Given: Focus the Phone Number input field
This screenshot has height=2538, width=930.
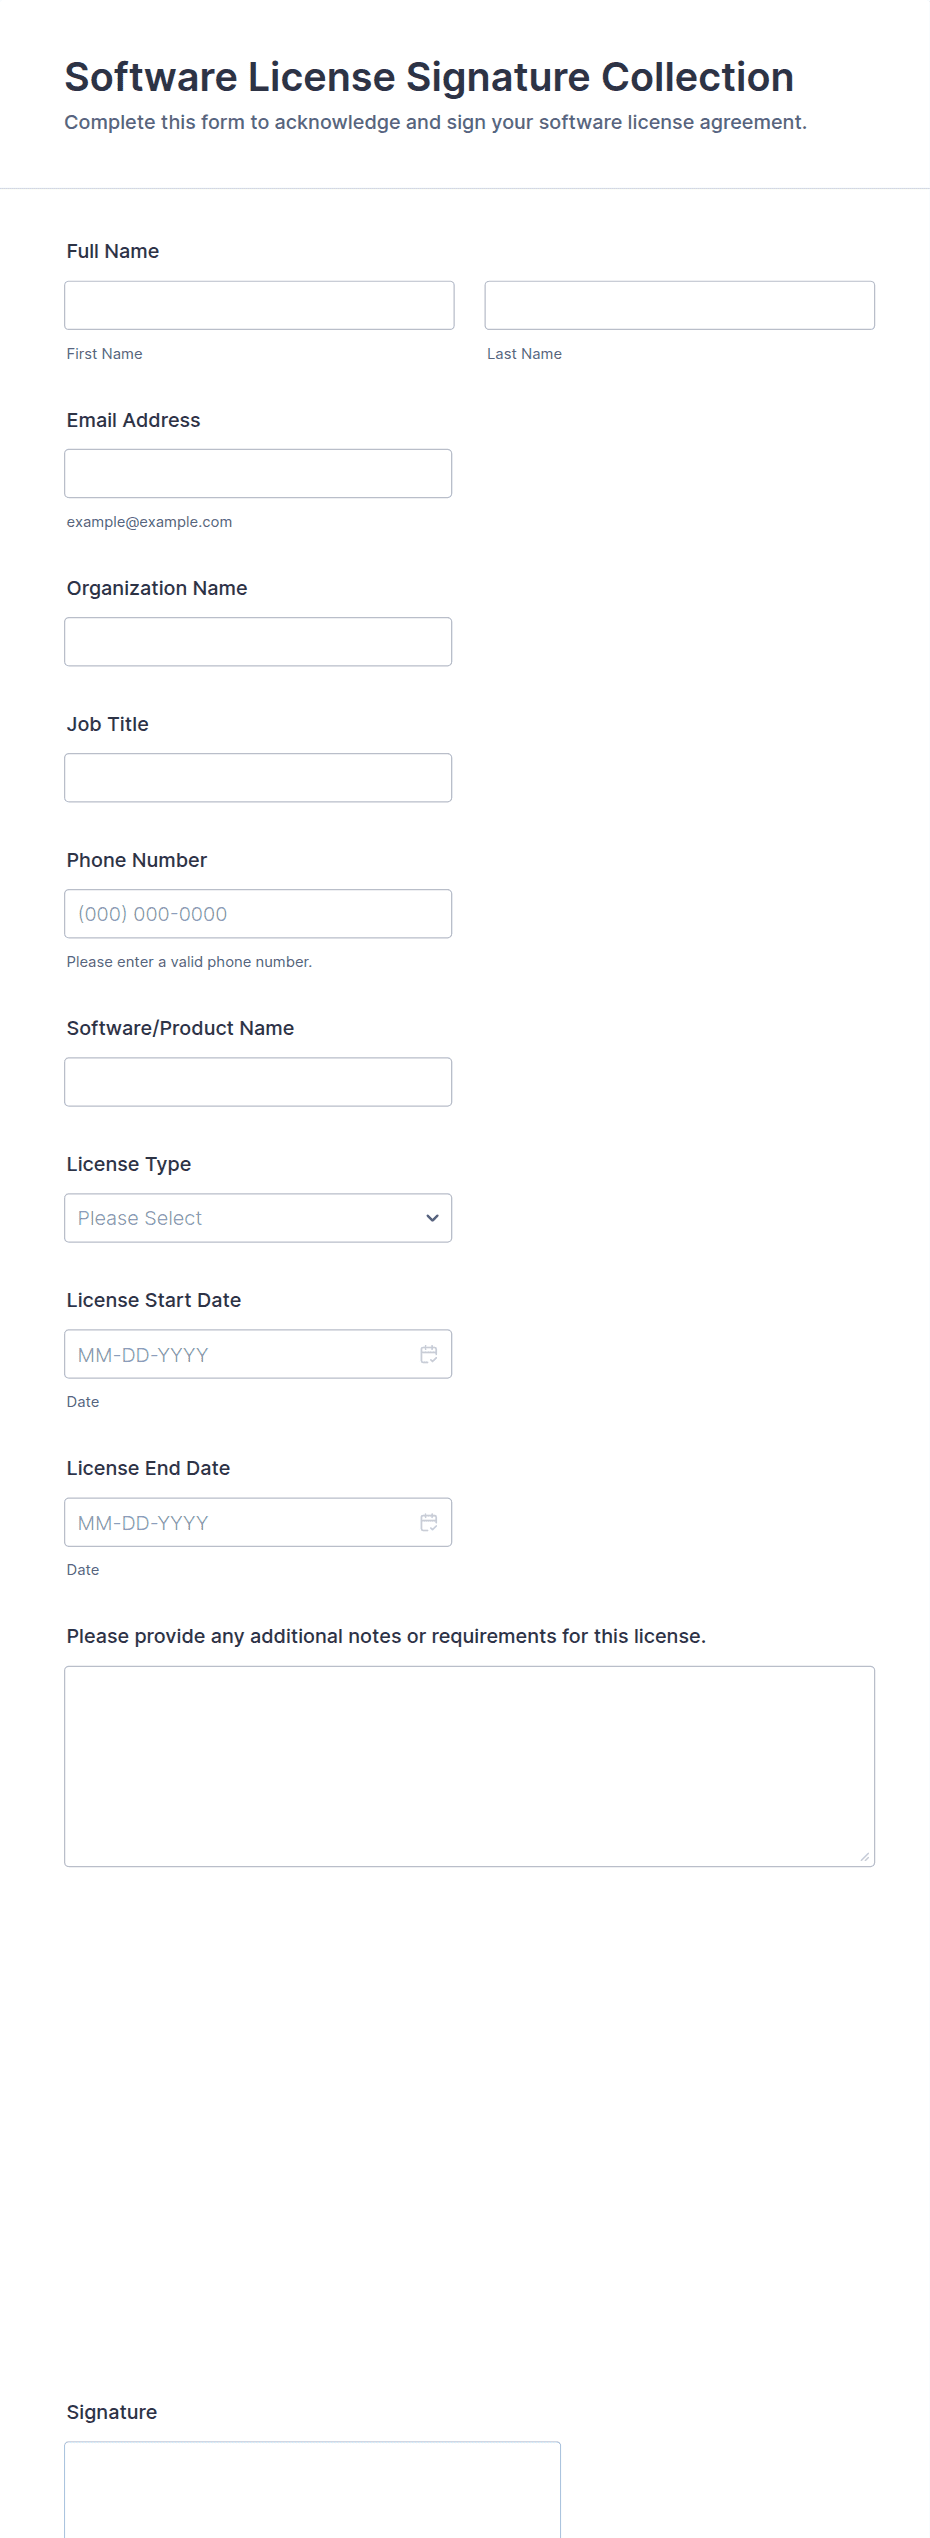Looking at the screenshot, I should pos(258,914).
